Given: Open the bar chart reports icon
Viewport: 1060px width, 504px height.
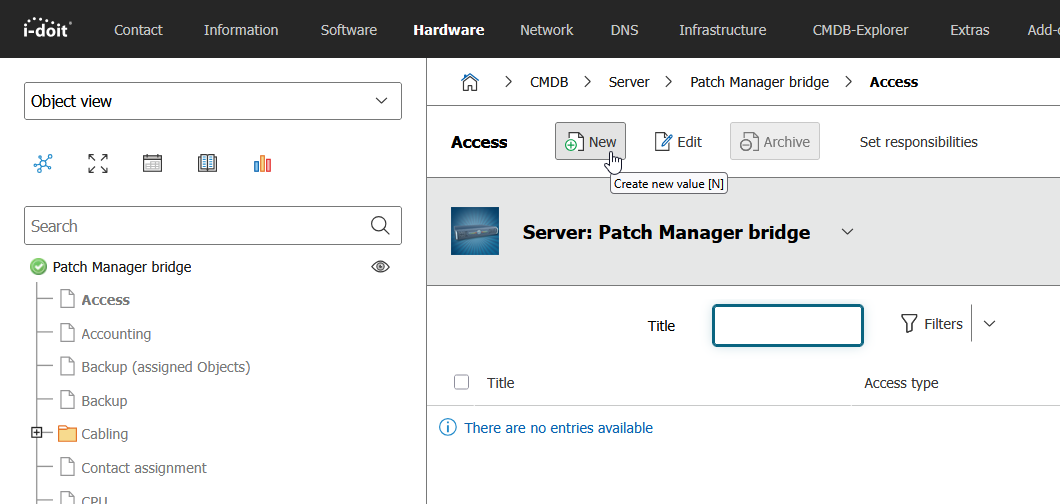Looking at the screenshot, I should pos(262,163).
